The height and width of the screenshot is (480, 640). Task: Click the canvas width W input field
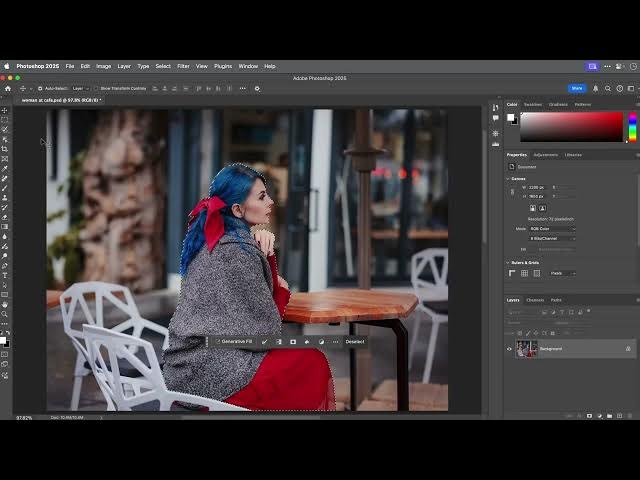coord(537,187)
